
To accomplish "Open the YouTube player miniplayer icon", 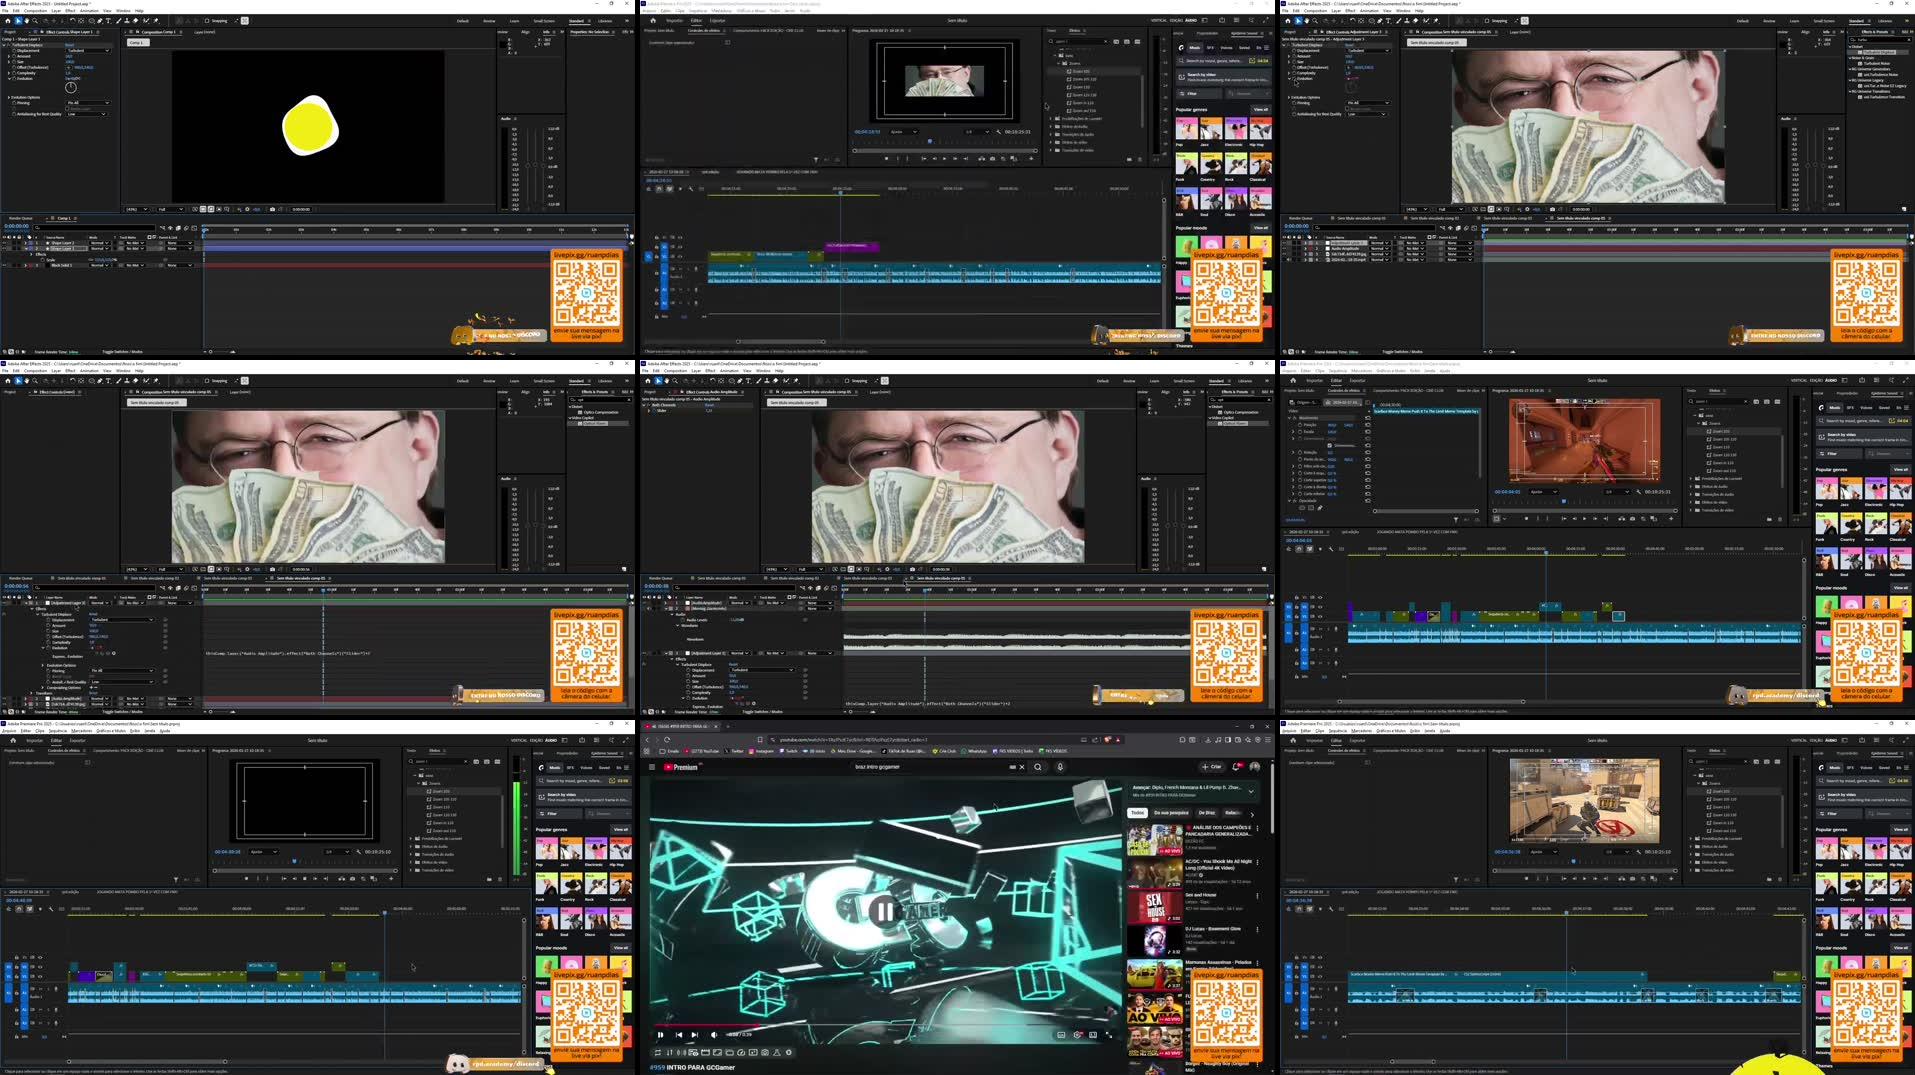I will click(x=1061, y=1035).
